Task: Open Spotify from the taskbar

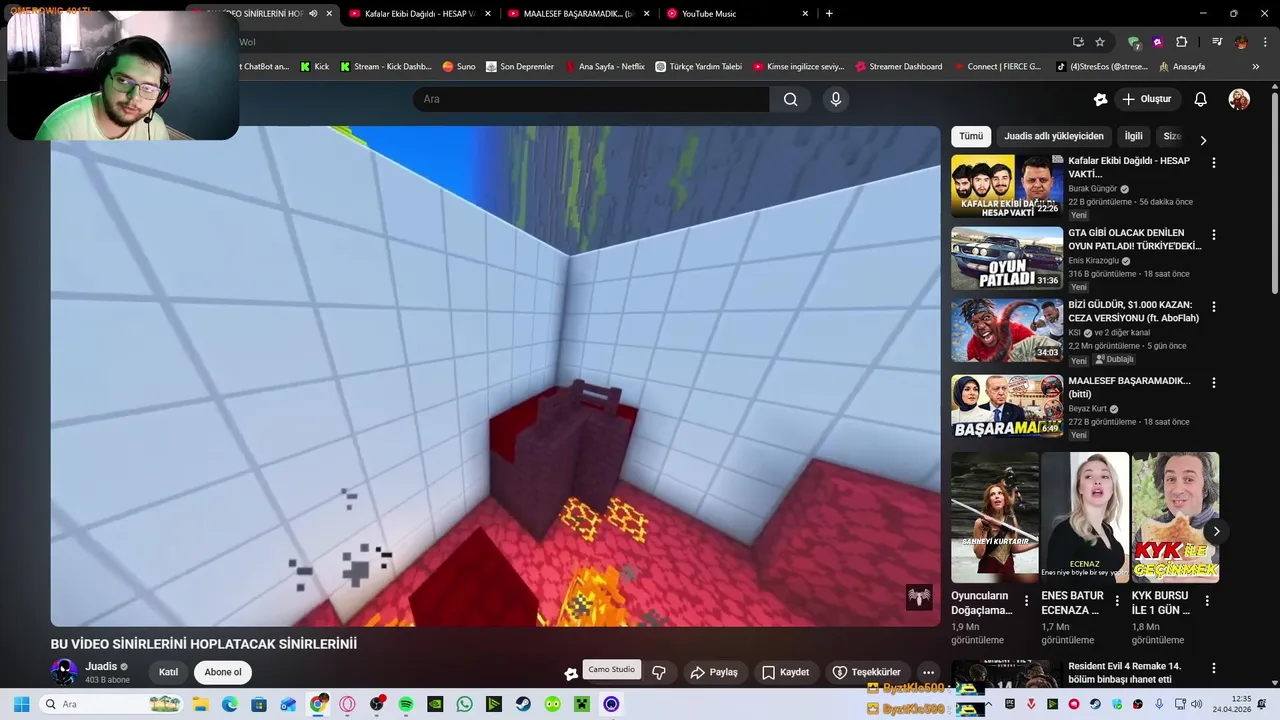Action: (406, 704)
